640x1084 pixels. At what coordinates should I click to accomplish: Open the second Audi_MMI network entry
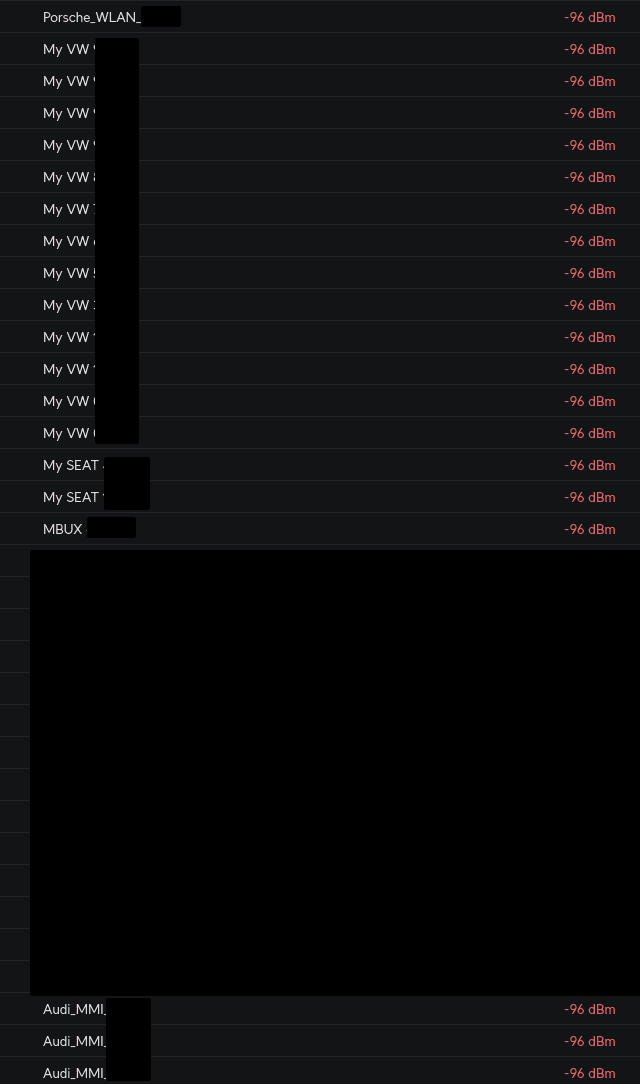tap(74, 1041)
